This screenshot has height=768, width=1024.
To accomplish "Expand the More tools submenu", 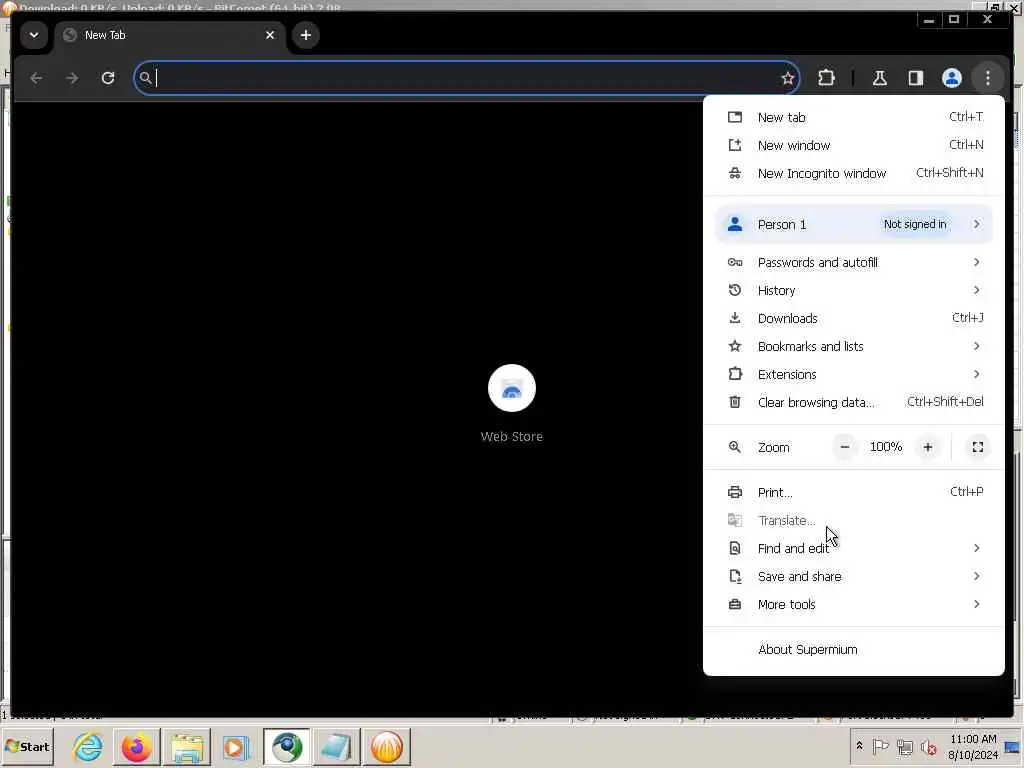I will point(854,605).
